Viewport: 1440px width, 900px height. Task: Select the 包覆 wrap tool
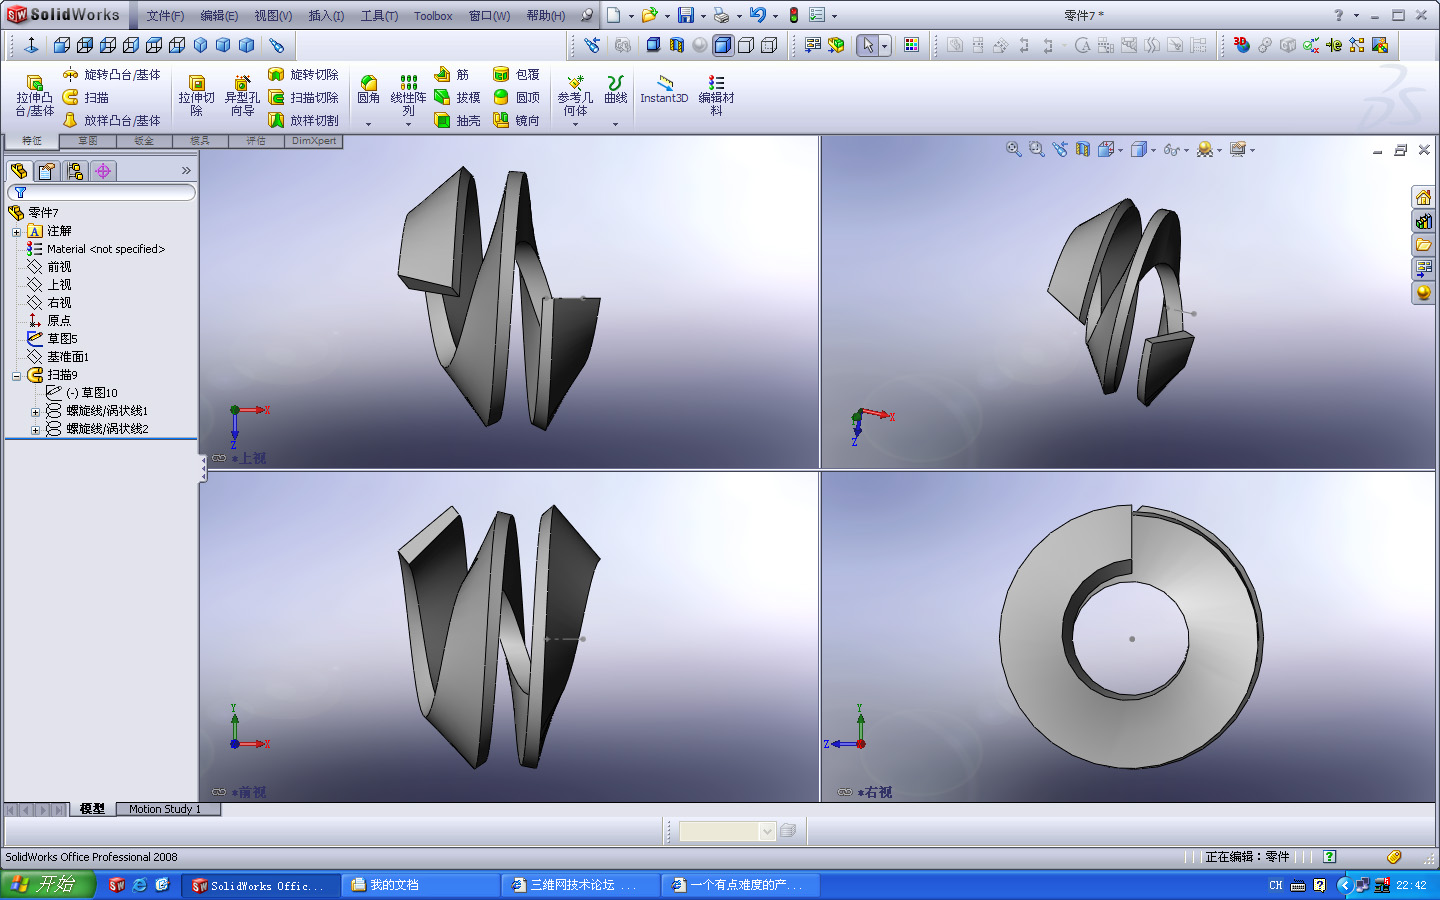516,74
